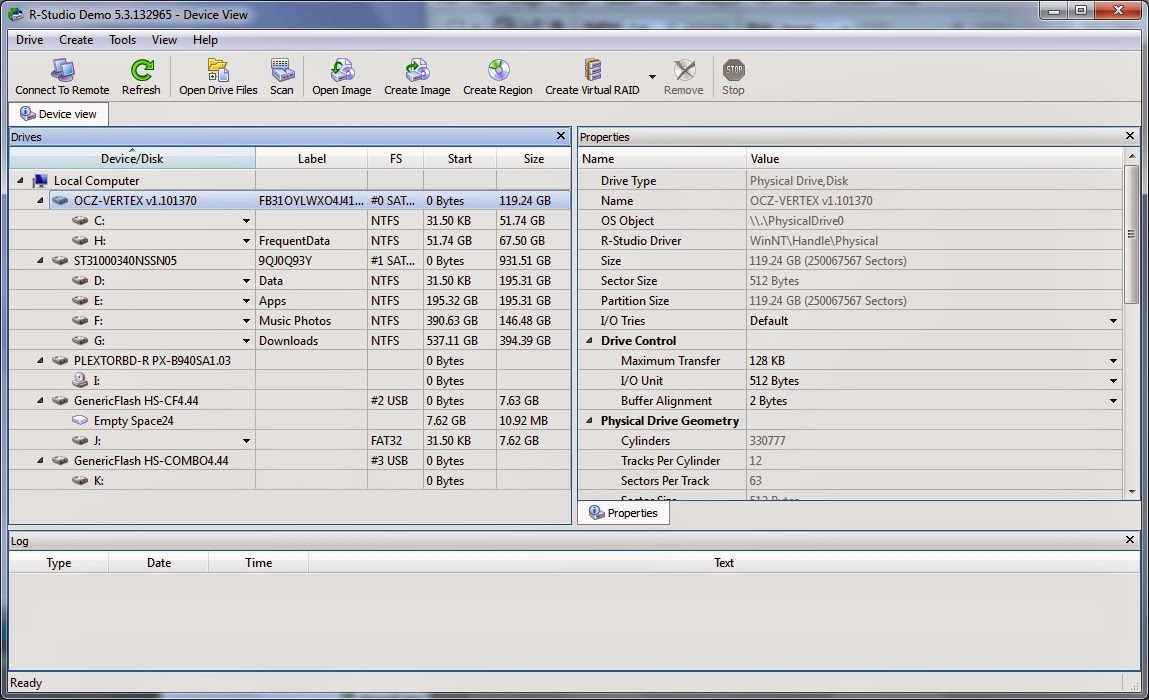Open the dropdown arrow on the E: partition row
The height and width of the screenshot is (700, 1149).
246,301
